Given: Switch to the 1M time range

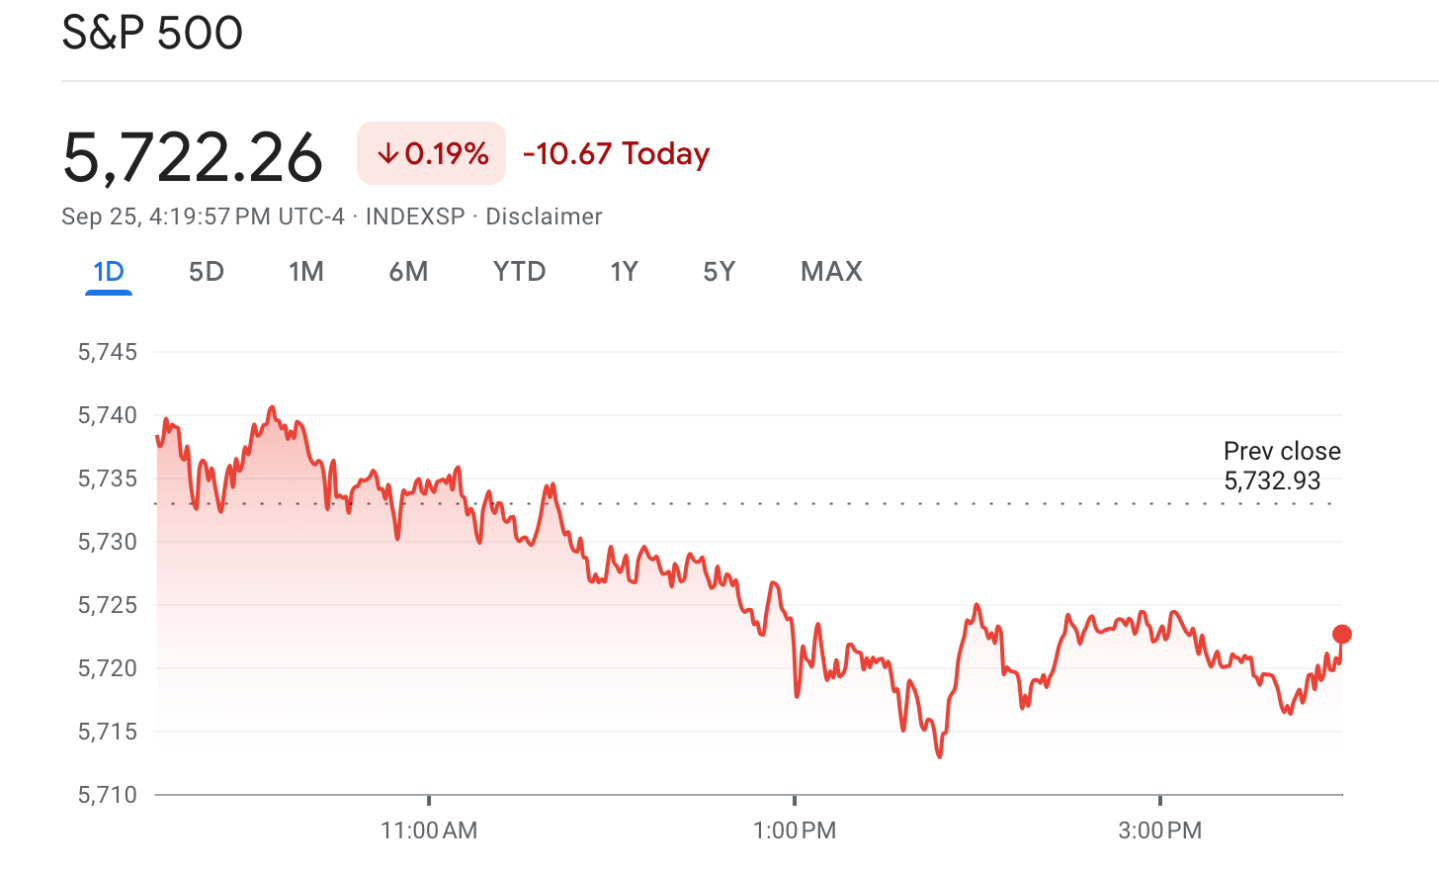Looking at the screenshot, I should 307,271.
